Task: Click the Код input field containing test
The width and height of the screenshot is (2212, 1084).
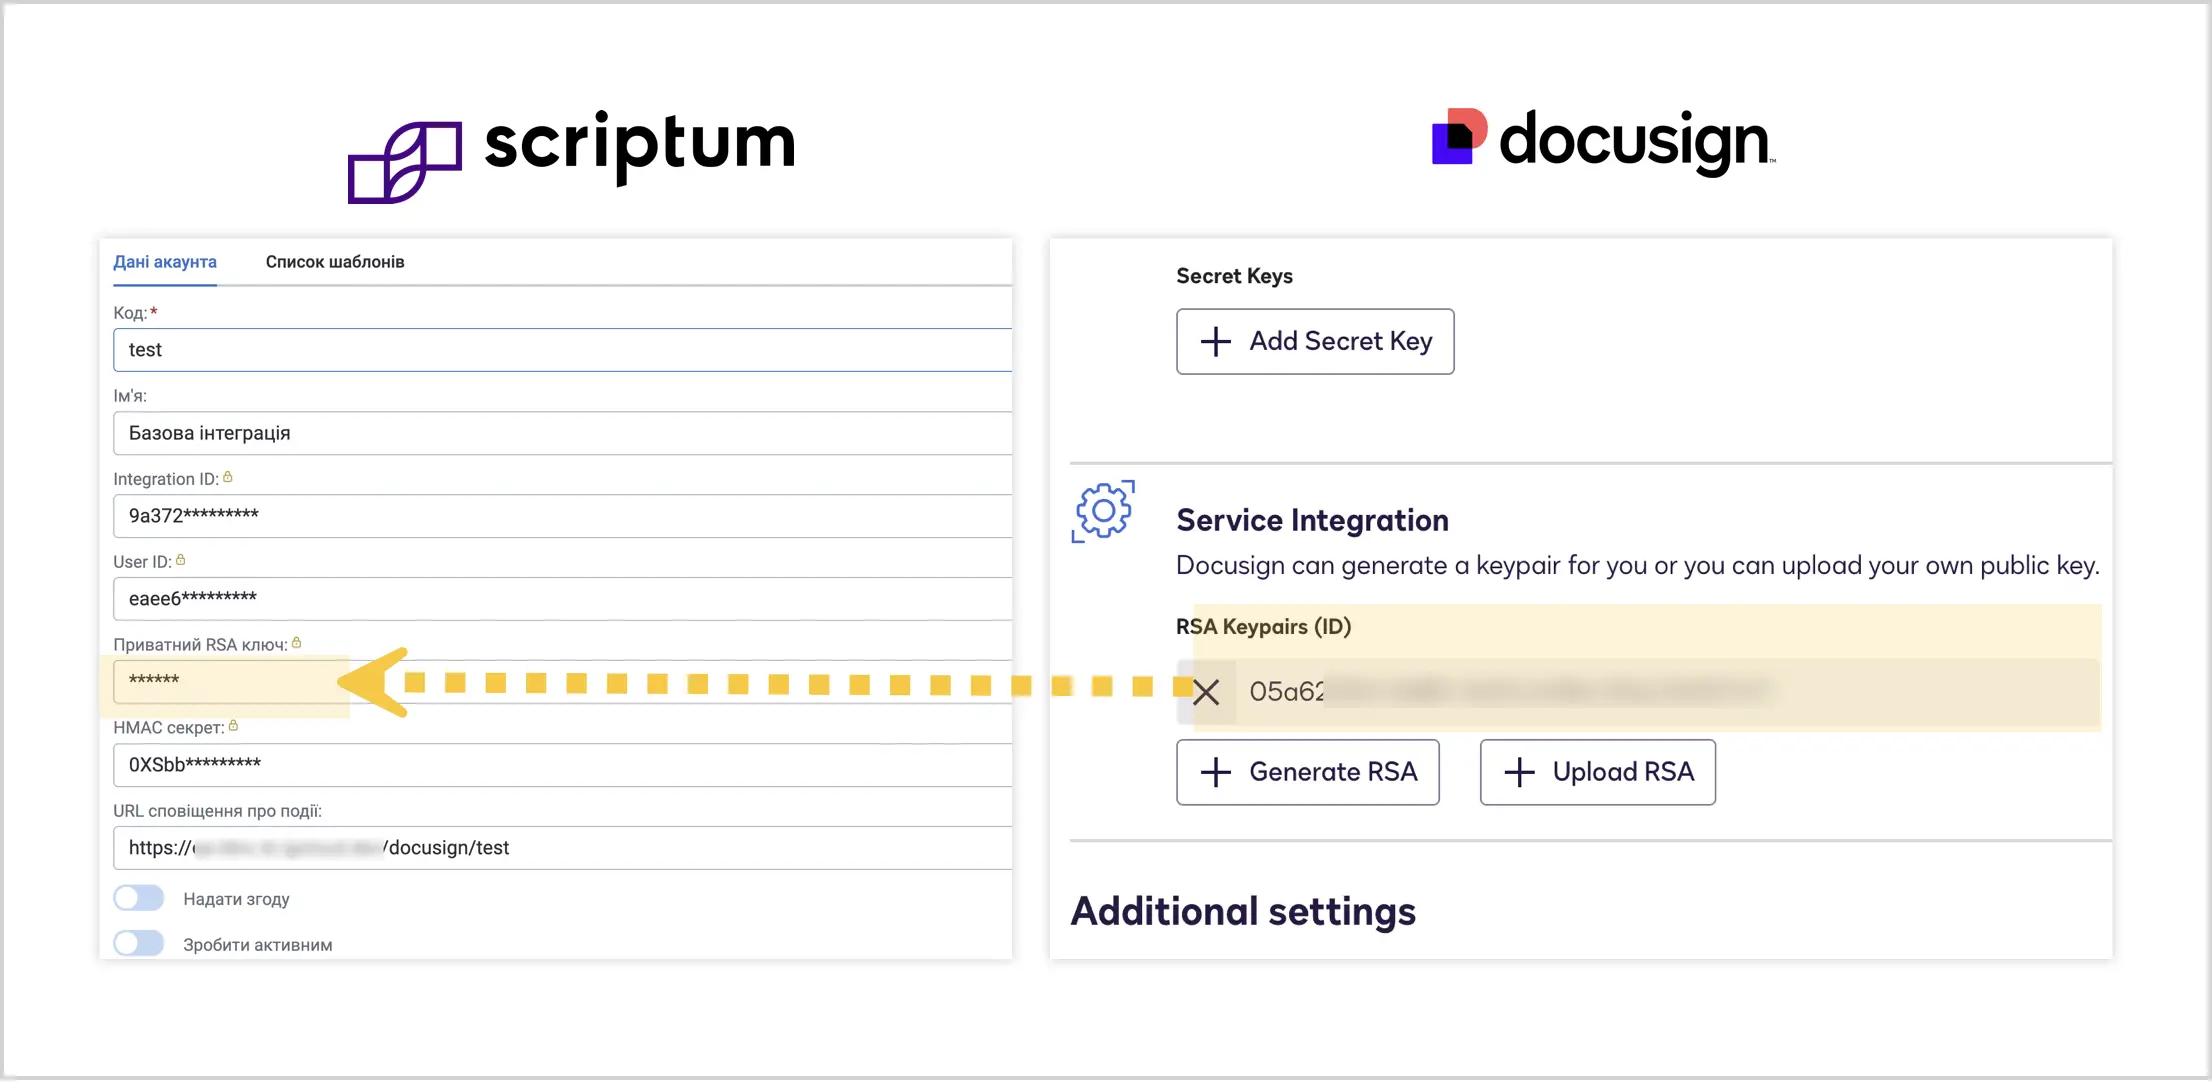Action: click(x=563, y=350)
